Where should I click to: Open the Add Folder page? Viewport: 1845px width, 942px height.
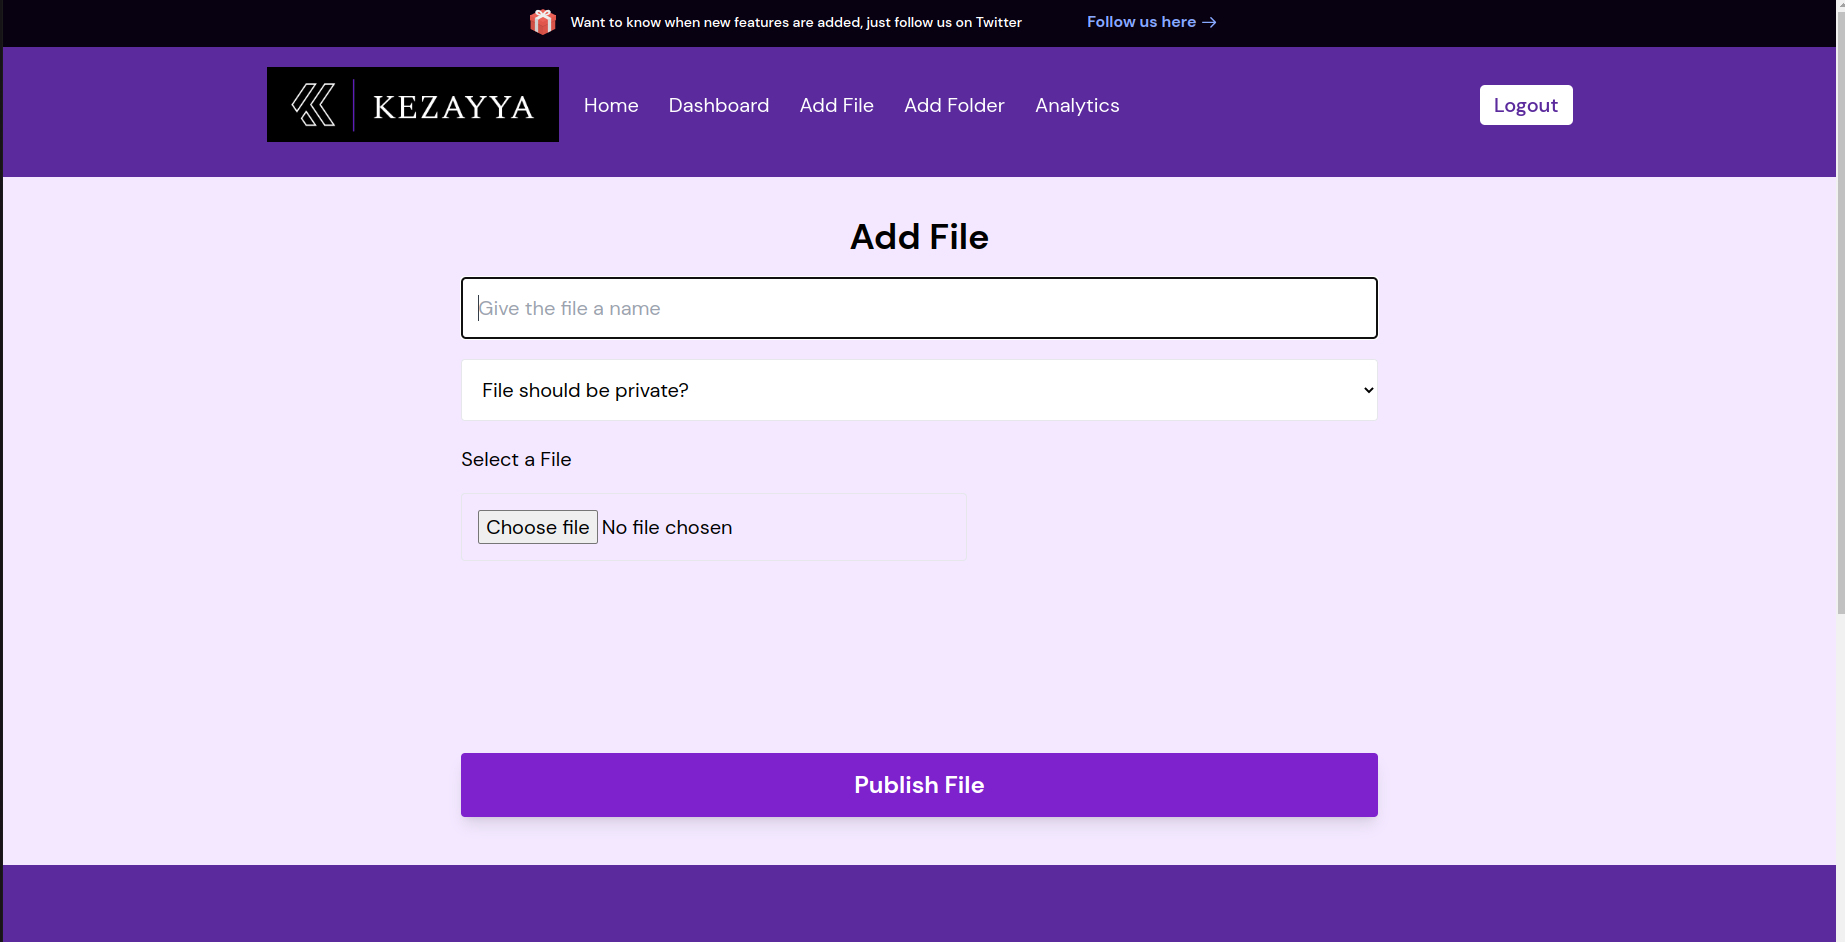(954, 105)
